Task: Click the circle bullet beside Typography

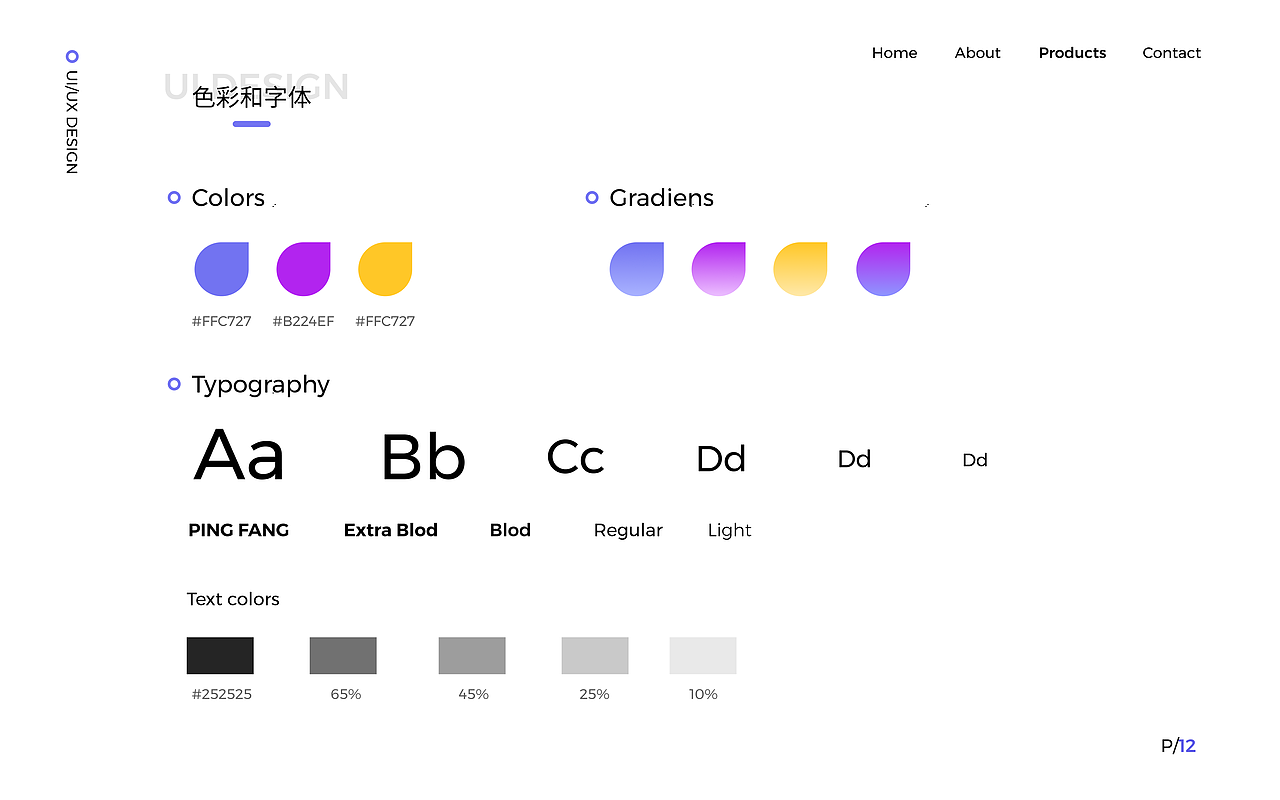Action: (x=174, y=384)
